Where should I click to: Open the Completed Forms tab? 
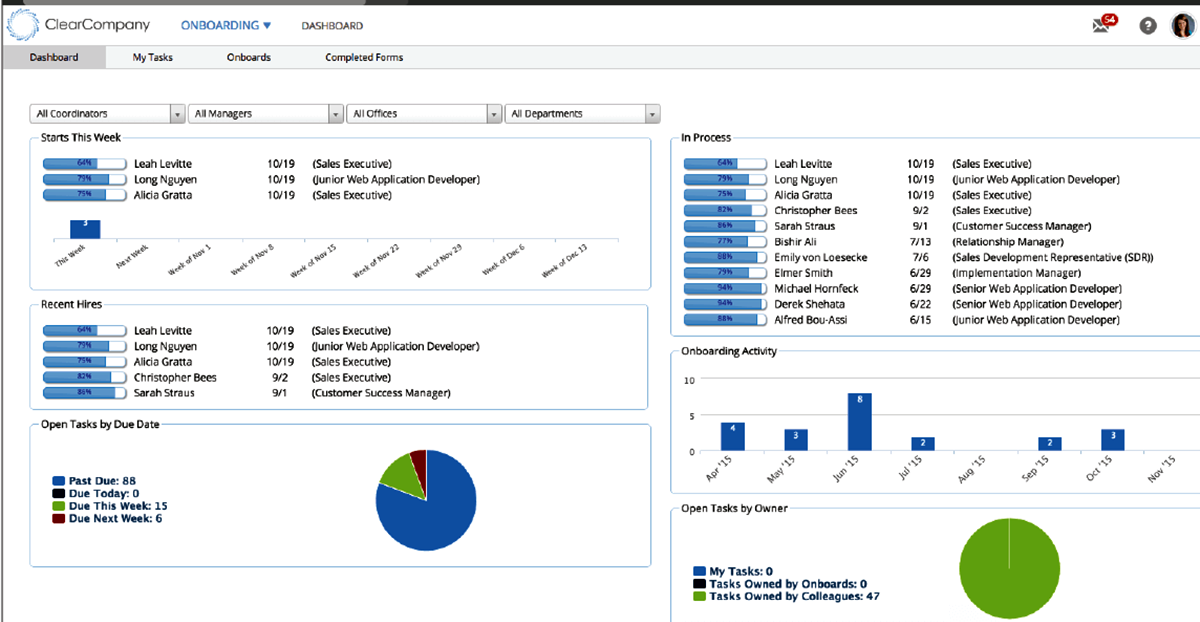point(364,57)
